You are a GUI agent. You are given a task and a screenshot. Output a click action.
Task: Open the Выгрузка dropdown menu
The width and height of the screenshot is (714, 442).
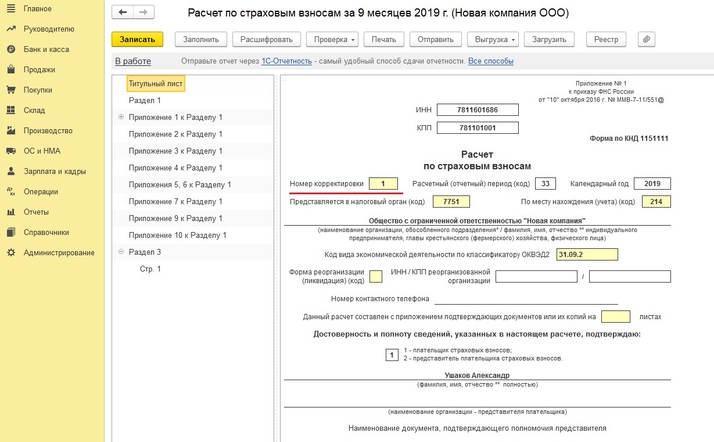[x=495, y=39]
